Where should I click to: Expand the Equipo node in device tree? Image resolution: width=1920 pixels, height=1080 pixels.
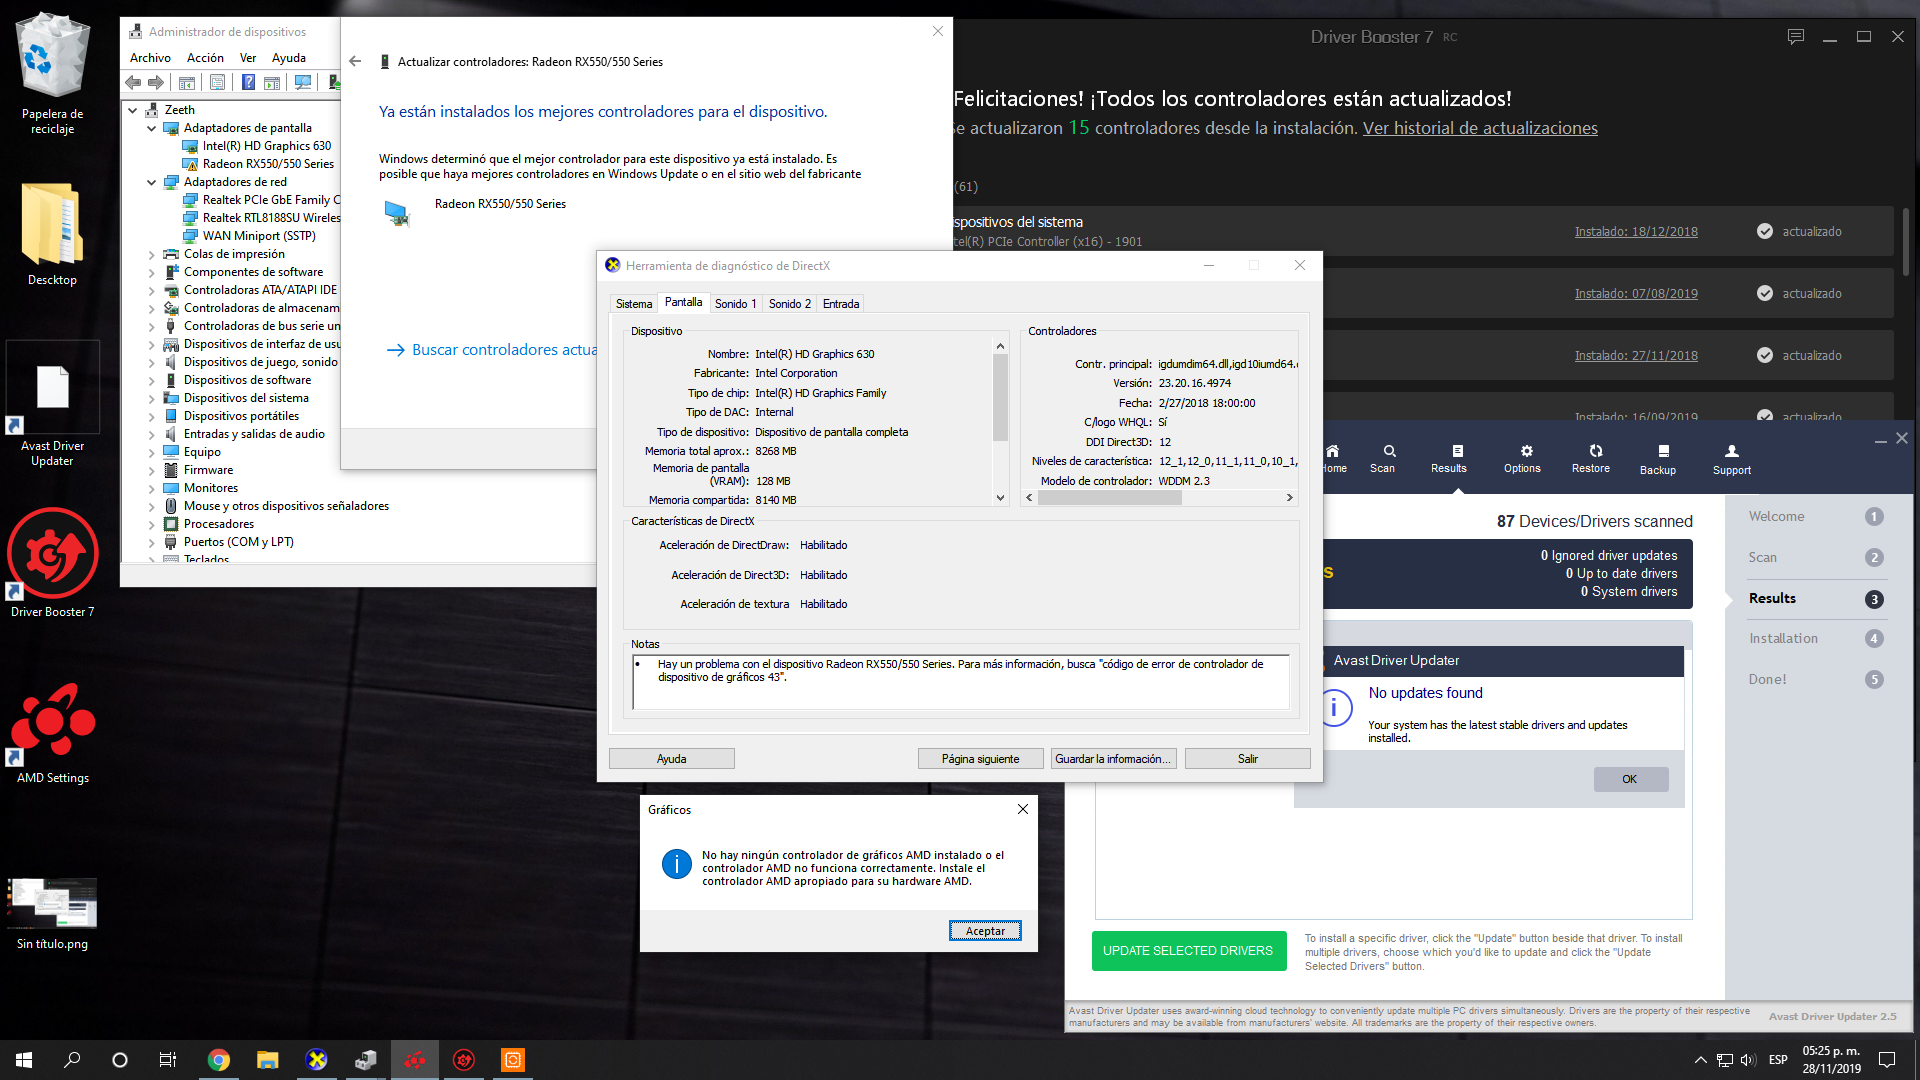click(x=152, y=453)
